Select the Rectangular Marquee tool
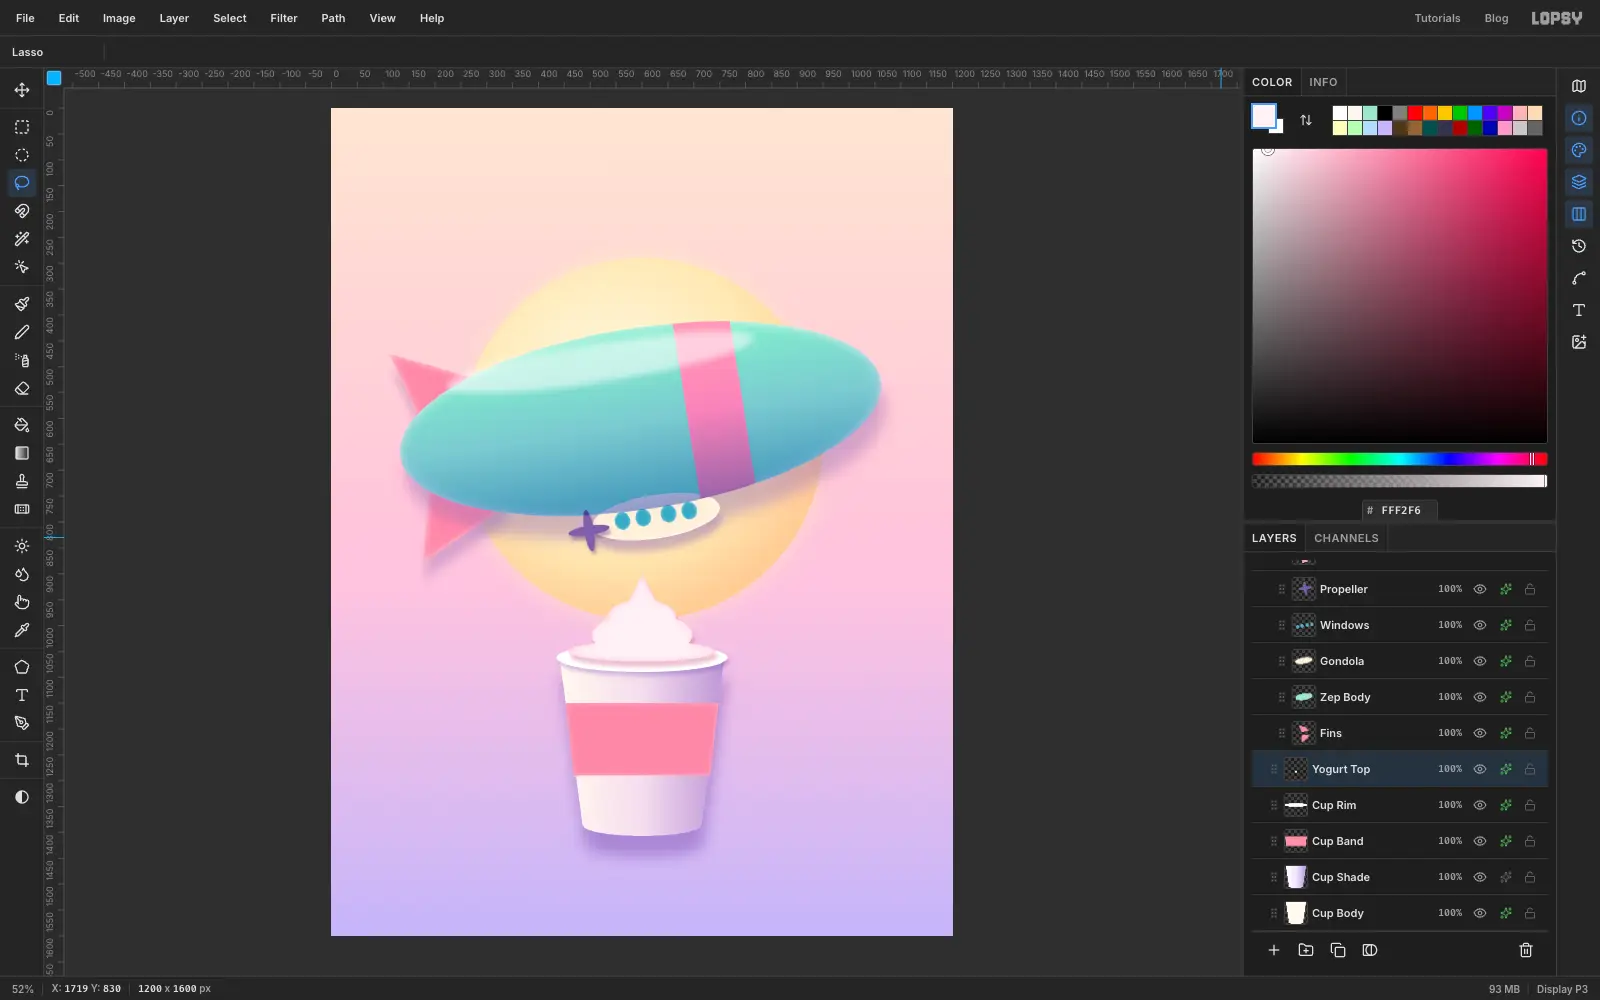This screenshot has width=1600, height=1000. coord(22,127)
